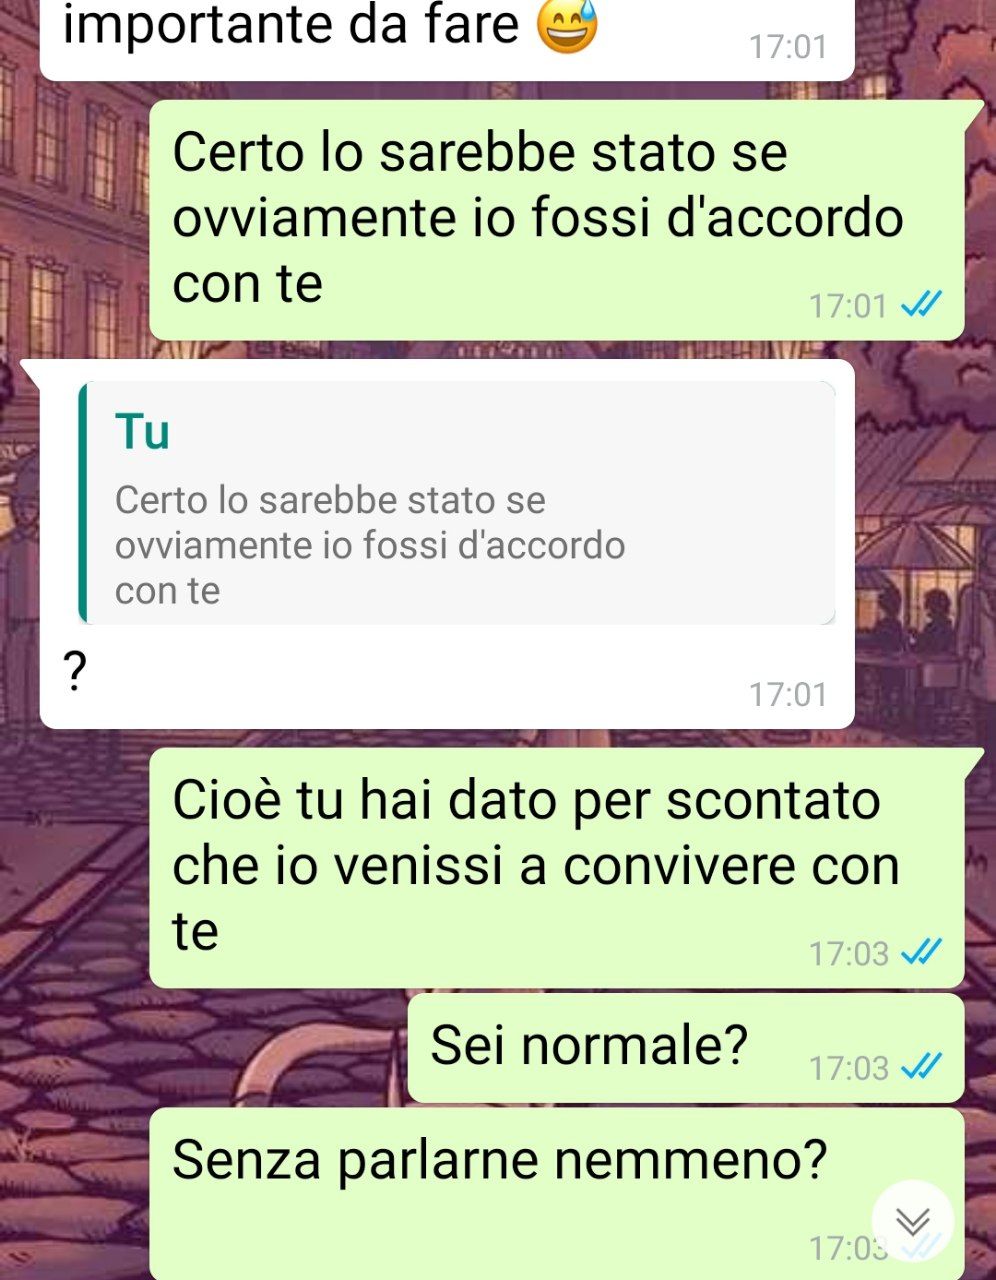Open the quoted reply labeled 'Tu'
The image size is (996, 1280).
tap(457, 503)
